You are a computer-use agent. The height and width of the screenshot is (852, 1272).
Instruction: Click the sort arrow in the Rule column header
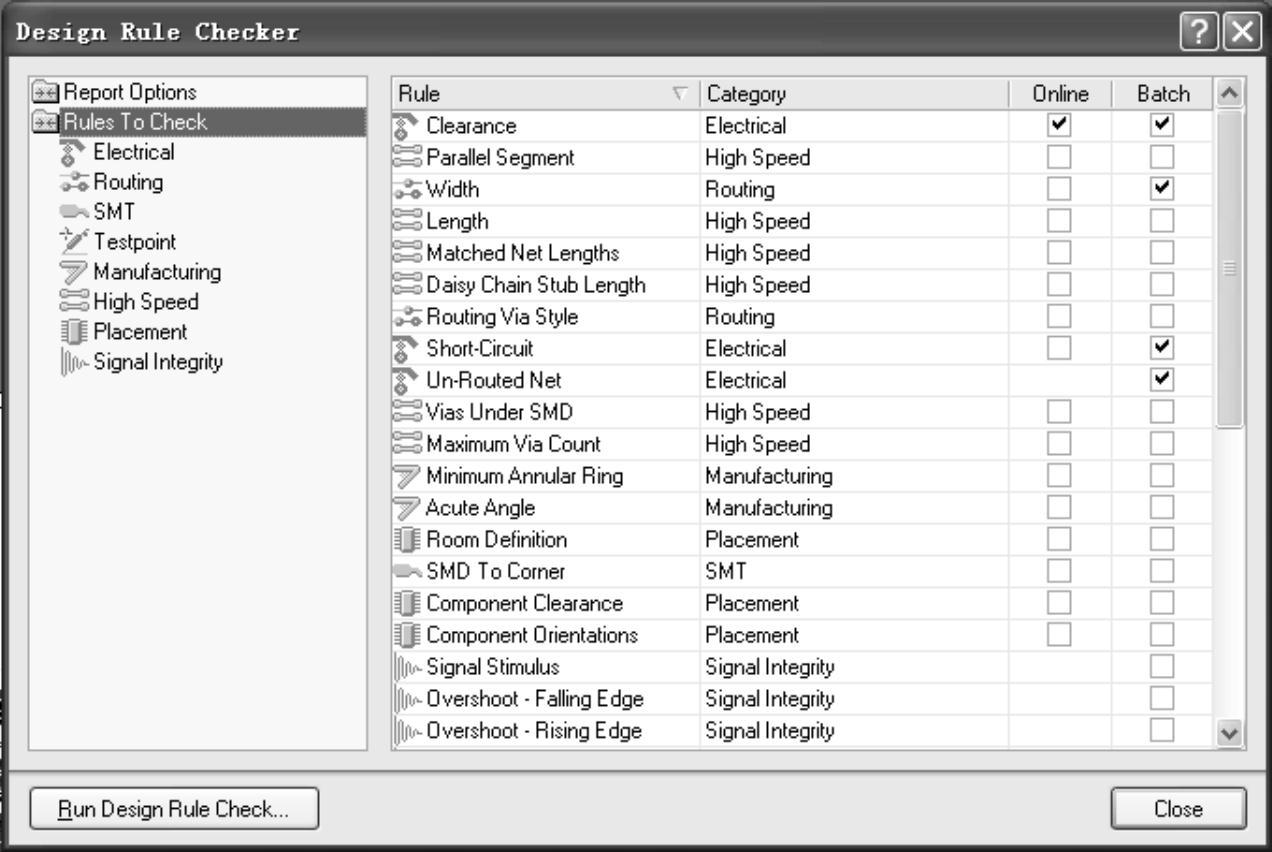[681, 94]
